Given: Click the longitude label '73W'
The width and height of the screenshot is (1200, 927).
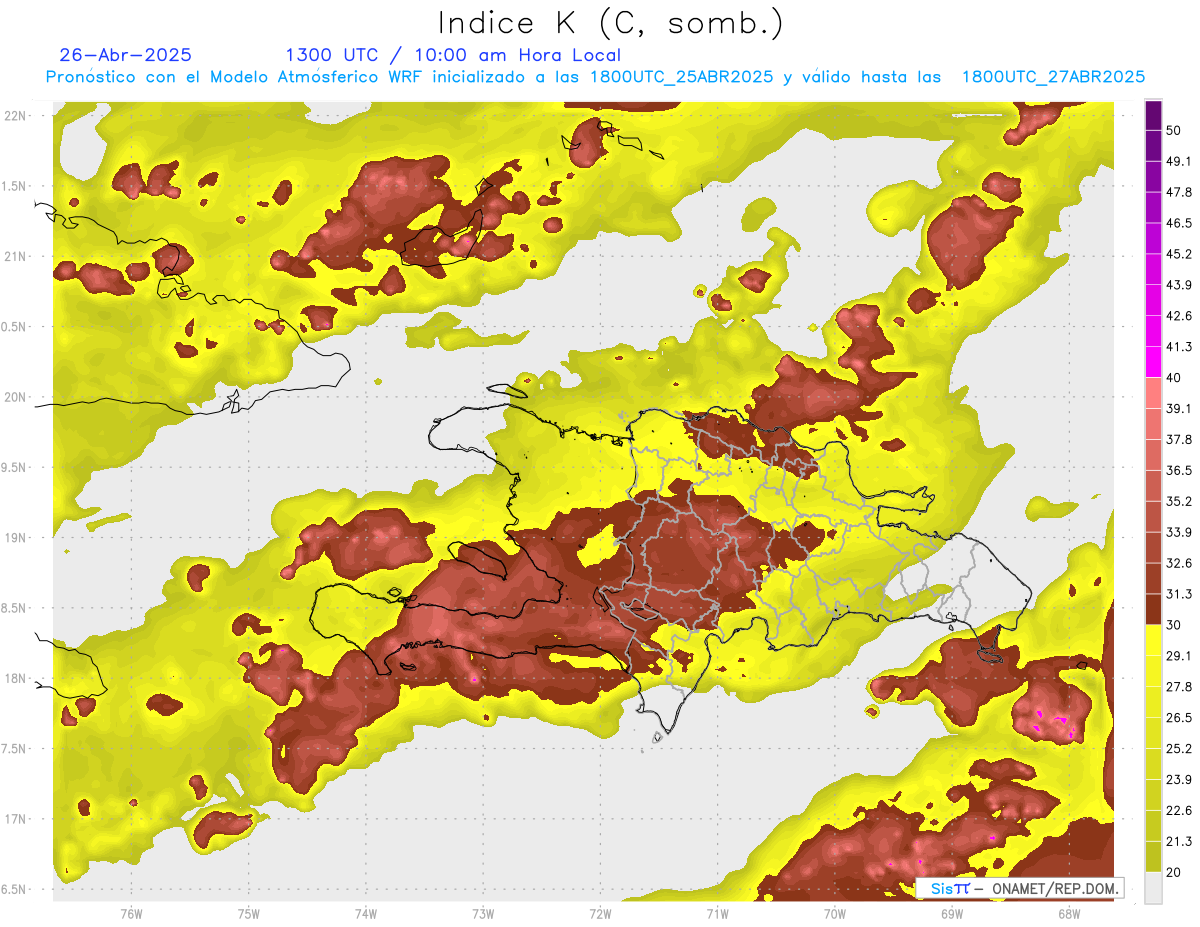Looking at the screenshot, I should [x=483, y=913].
